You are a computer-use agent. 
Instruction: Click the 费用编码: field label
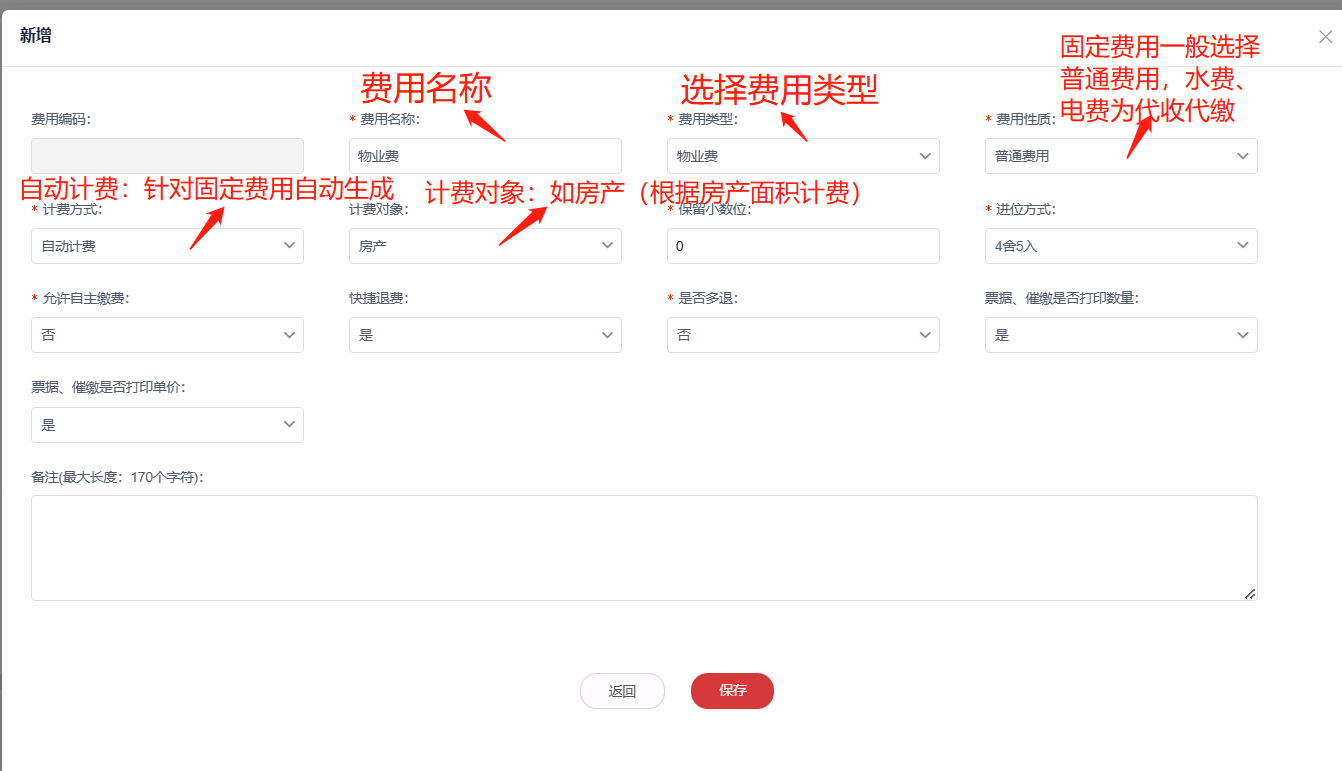pos(61,120)
